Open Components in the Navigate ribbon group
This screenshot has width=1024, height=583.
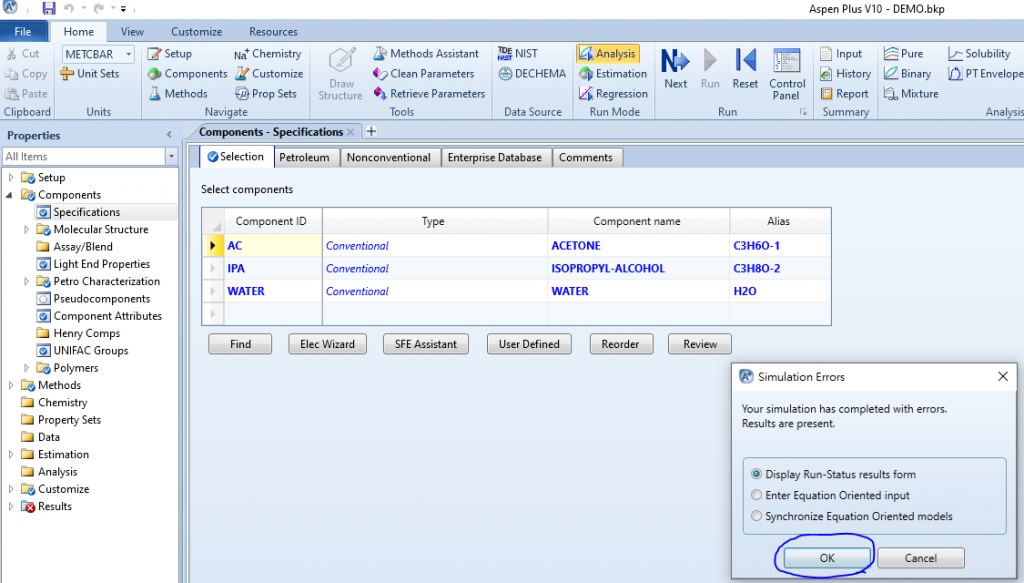click(187, 74)
